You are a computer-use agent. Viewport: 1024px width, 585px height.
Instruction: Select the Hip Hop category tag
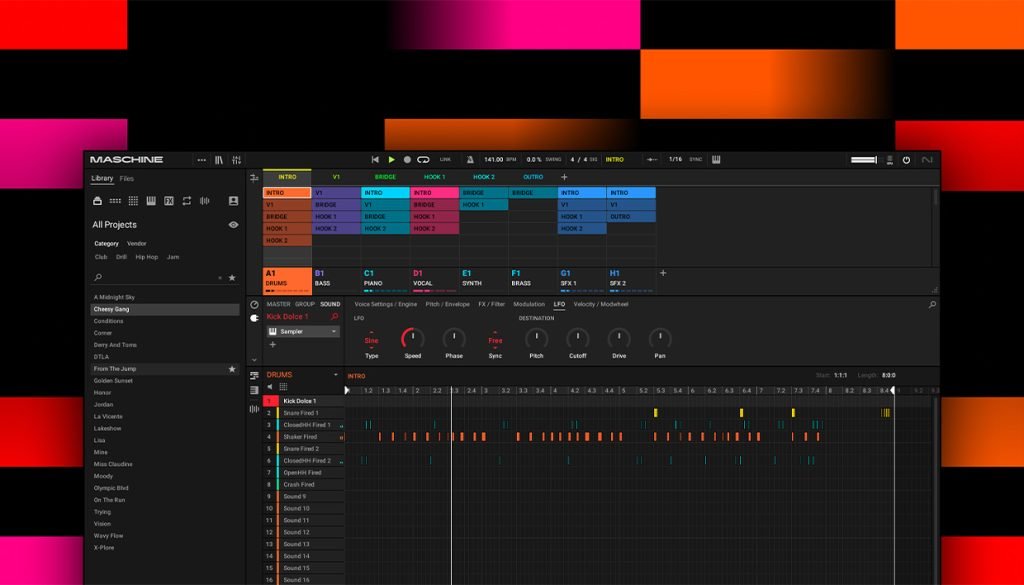pyautogui.click(x=146, y=257)
